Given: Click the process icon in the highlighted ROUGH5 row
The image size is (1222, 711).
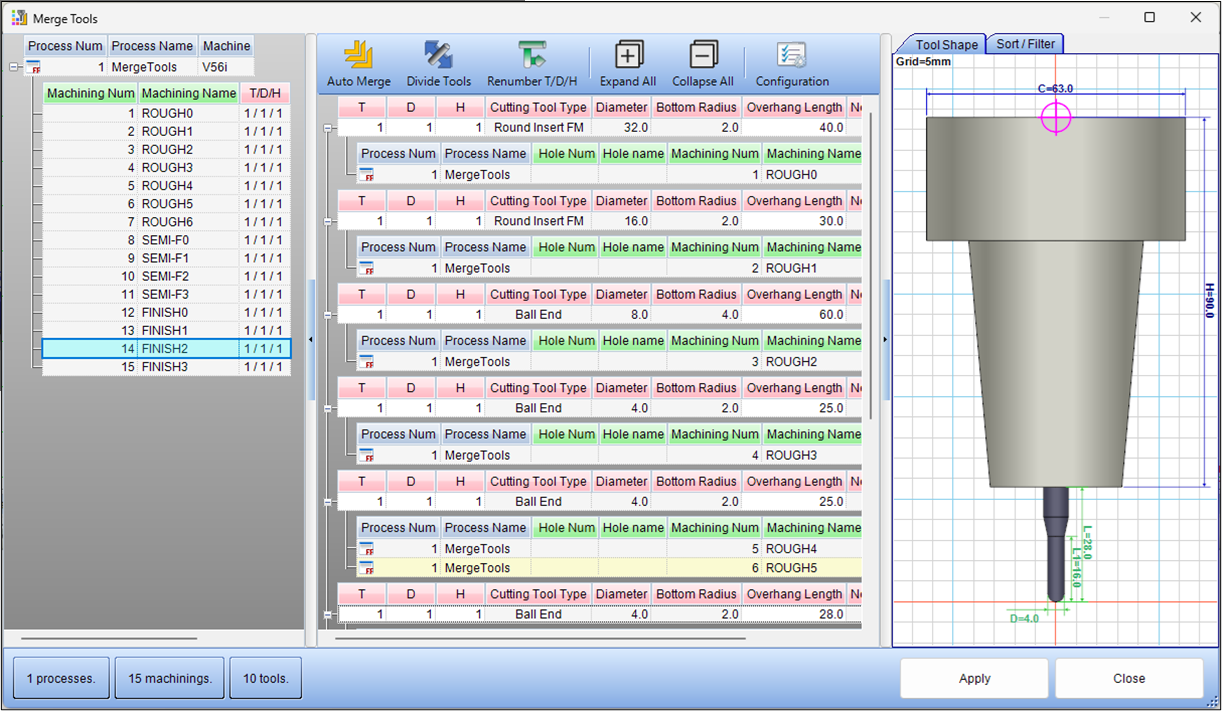Looking at the screenshot, I should [367, 568].
